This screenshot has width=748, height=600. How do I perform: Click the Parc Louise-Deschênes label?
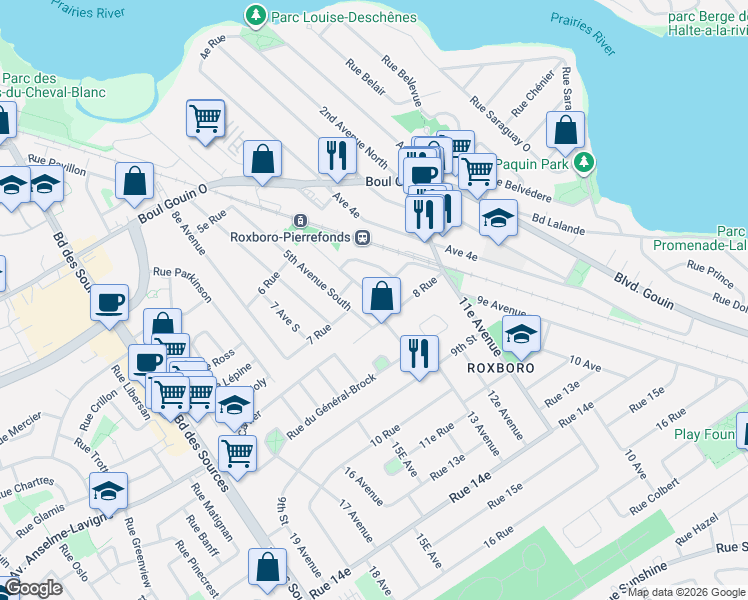pyautogui.click(x=344, y=17)
